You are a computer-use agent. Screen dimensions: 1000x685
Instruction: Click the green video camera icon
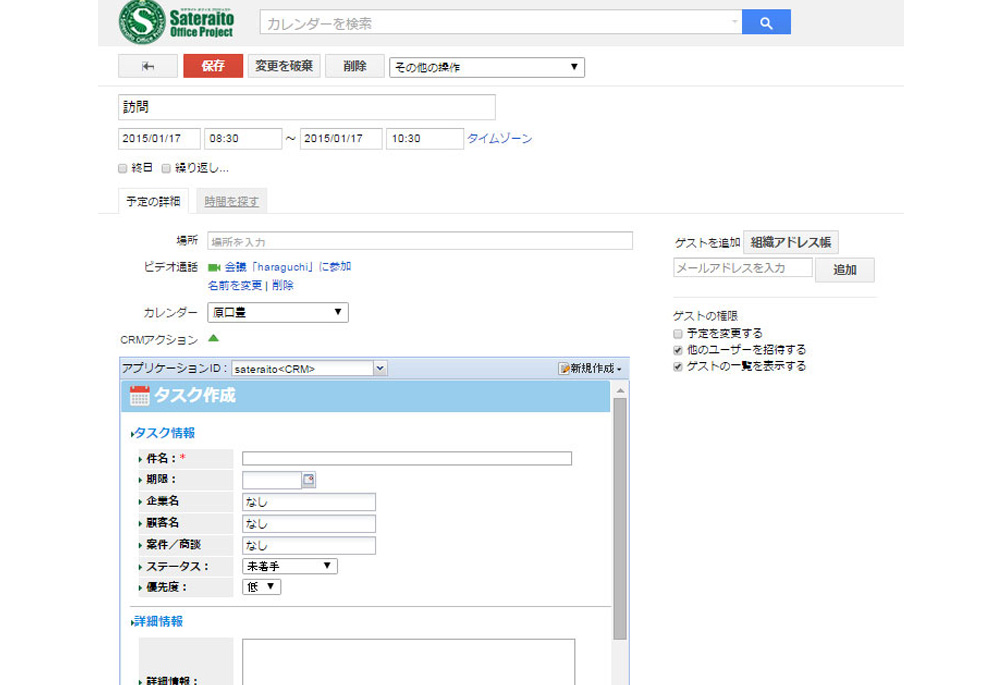pos(214,268)
